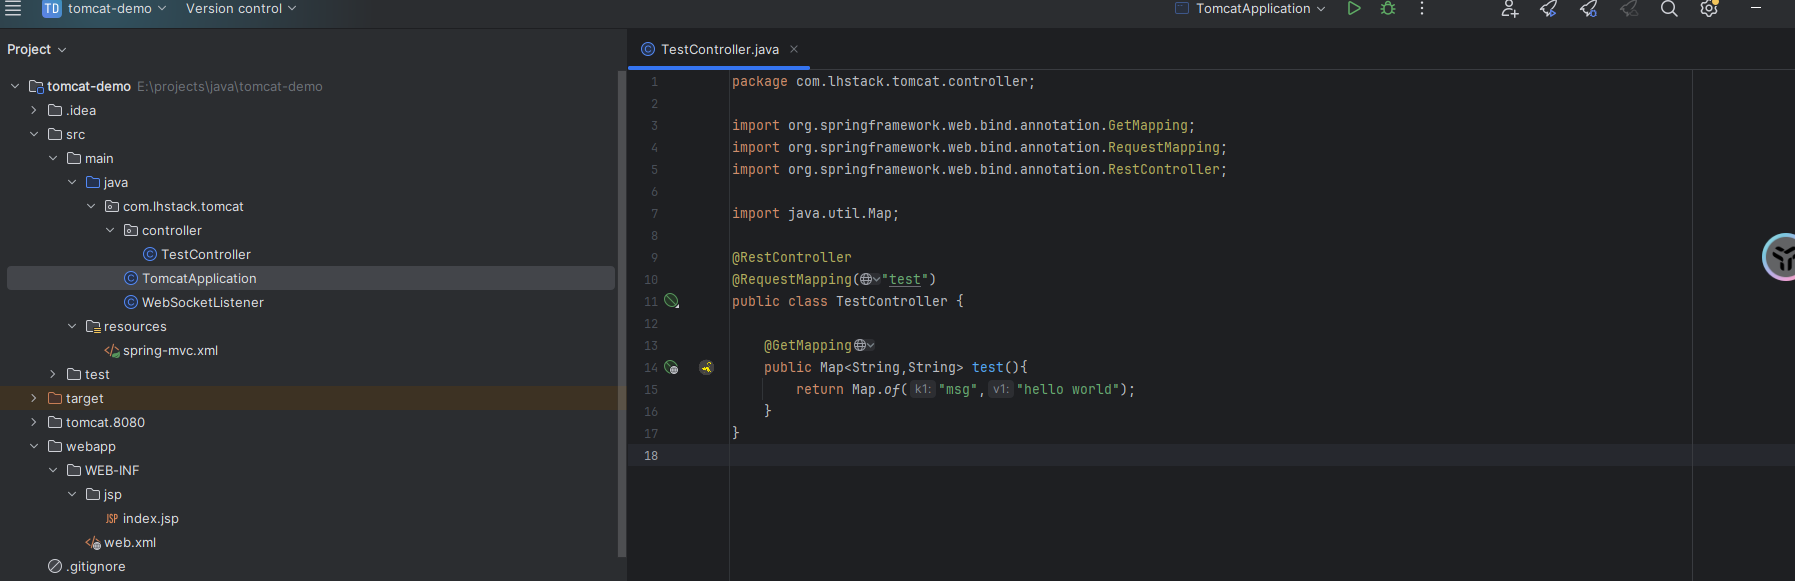Image resolution: width=1795 pixels, height=581 pixels.
Task: Expand the .idea folder
Action: coord(34,110)
